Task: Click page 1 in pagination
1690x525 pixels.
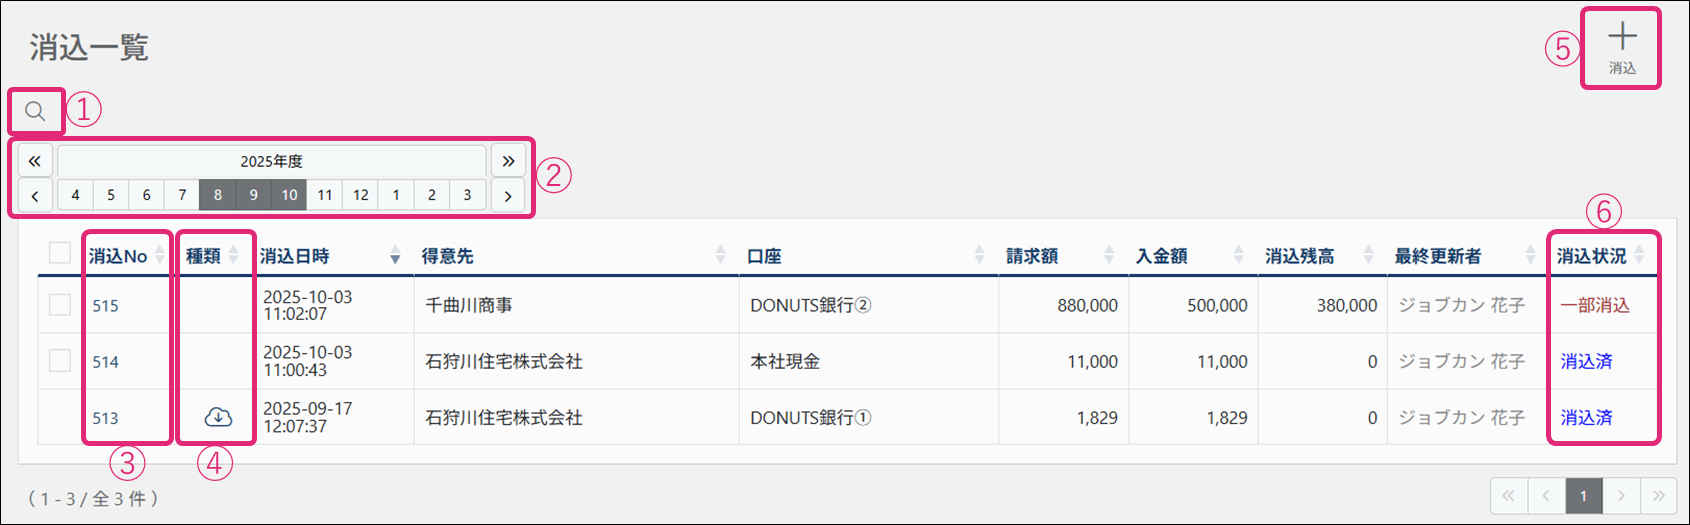Action: pos(1583,496)
